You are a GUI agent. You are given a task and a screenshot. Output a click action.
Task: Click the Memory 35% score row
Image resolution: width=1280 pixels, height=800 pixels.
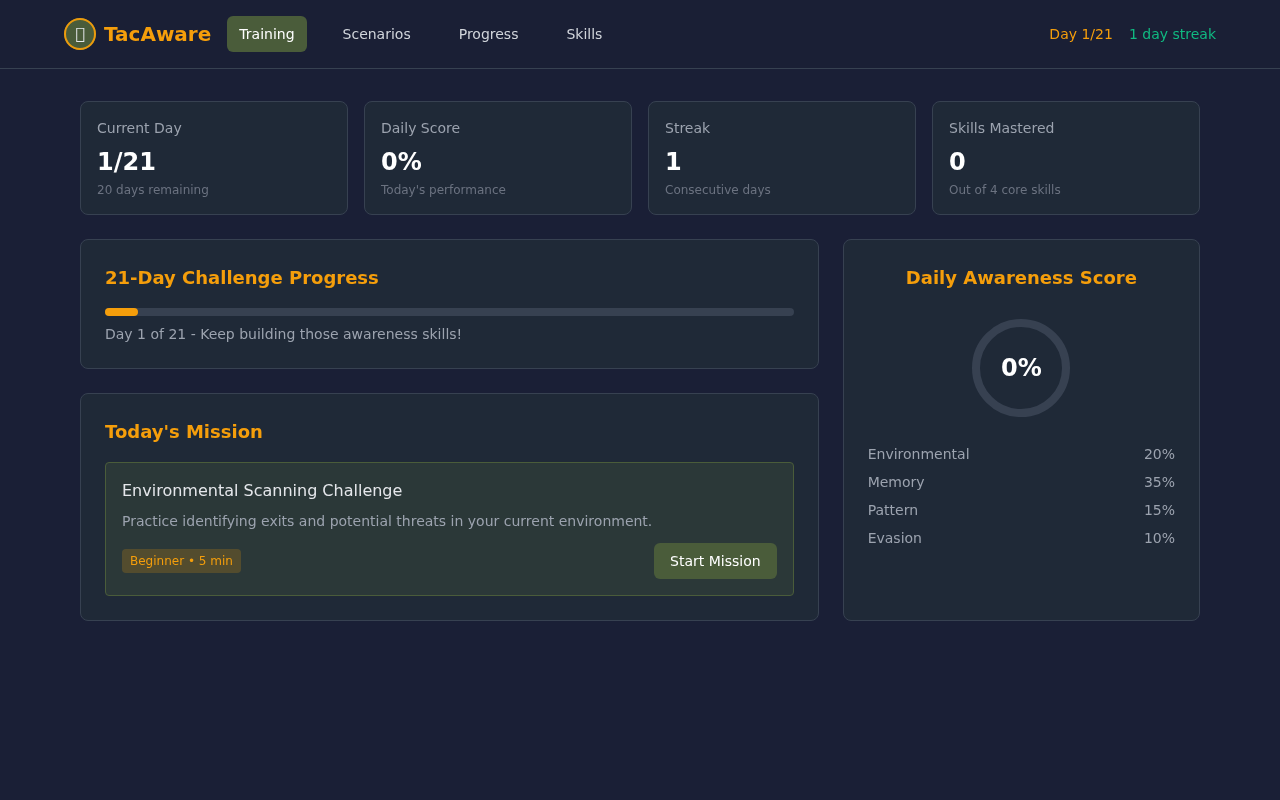[x=1021, y=482]
